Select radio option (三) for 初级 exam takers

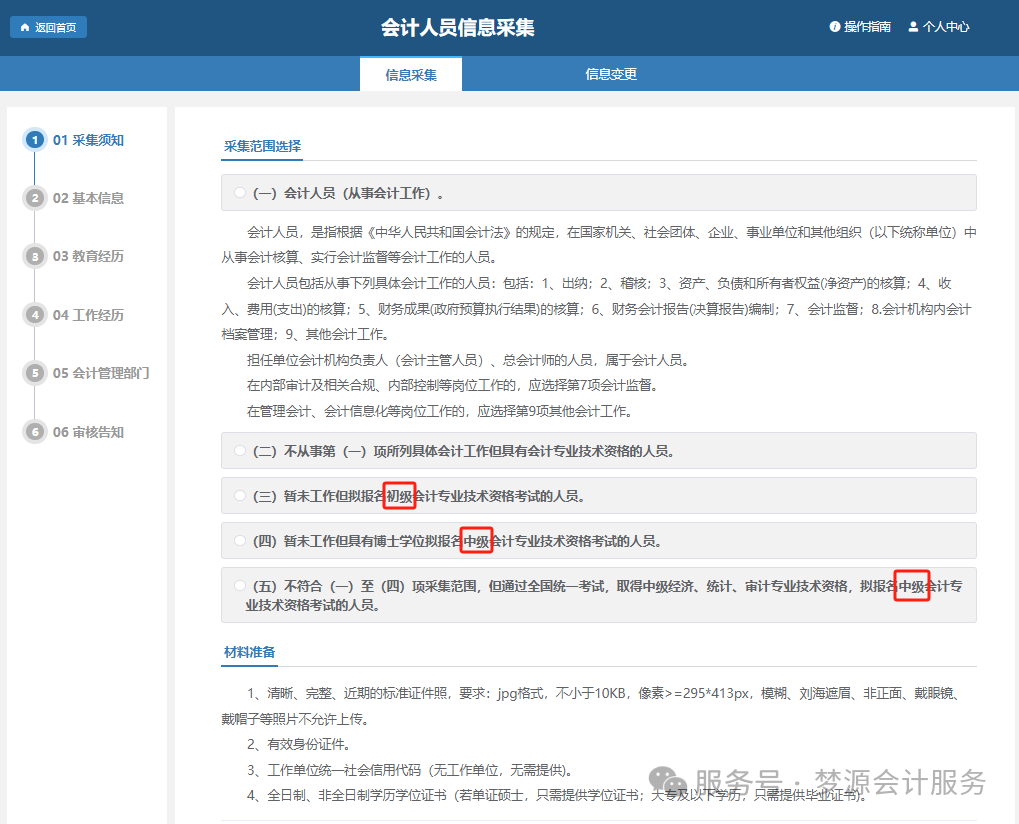pos(240,495)
